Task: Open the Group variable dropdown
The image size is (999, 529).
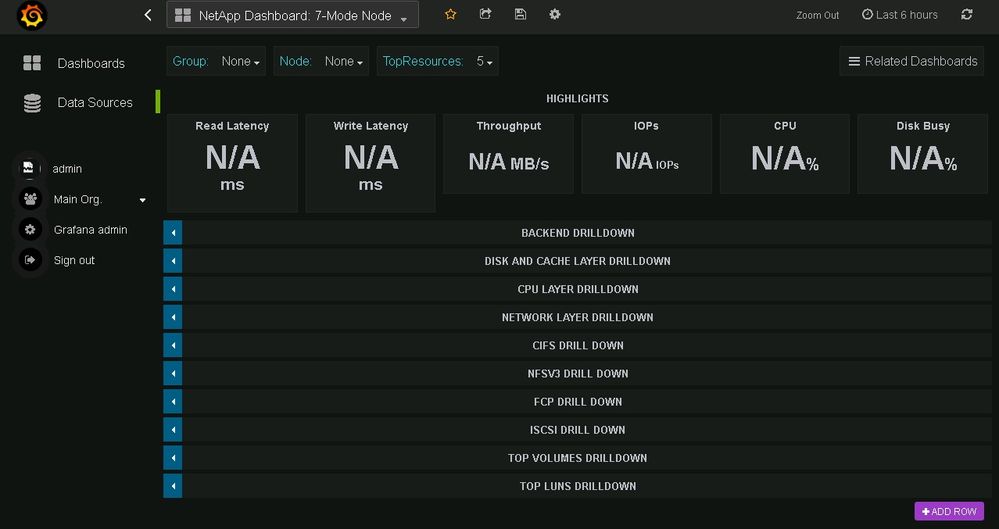Action: (240, 62)
